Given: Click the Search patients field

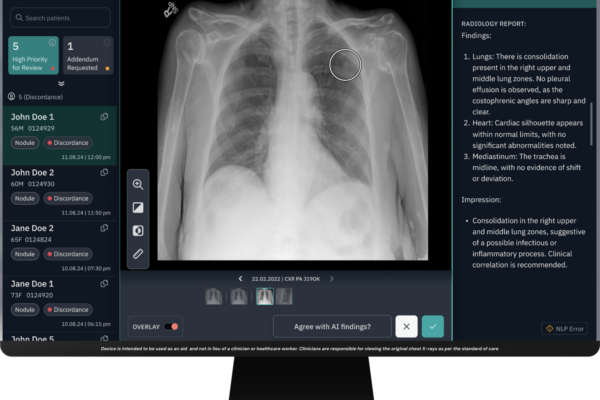Looking at the screenshot, I should pyautogui.click(x=59, y=18).
